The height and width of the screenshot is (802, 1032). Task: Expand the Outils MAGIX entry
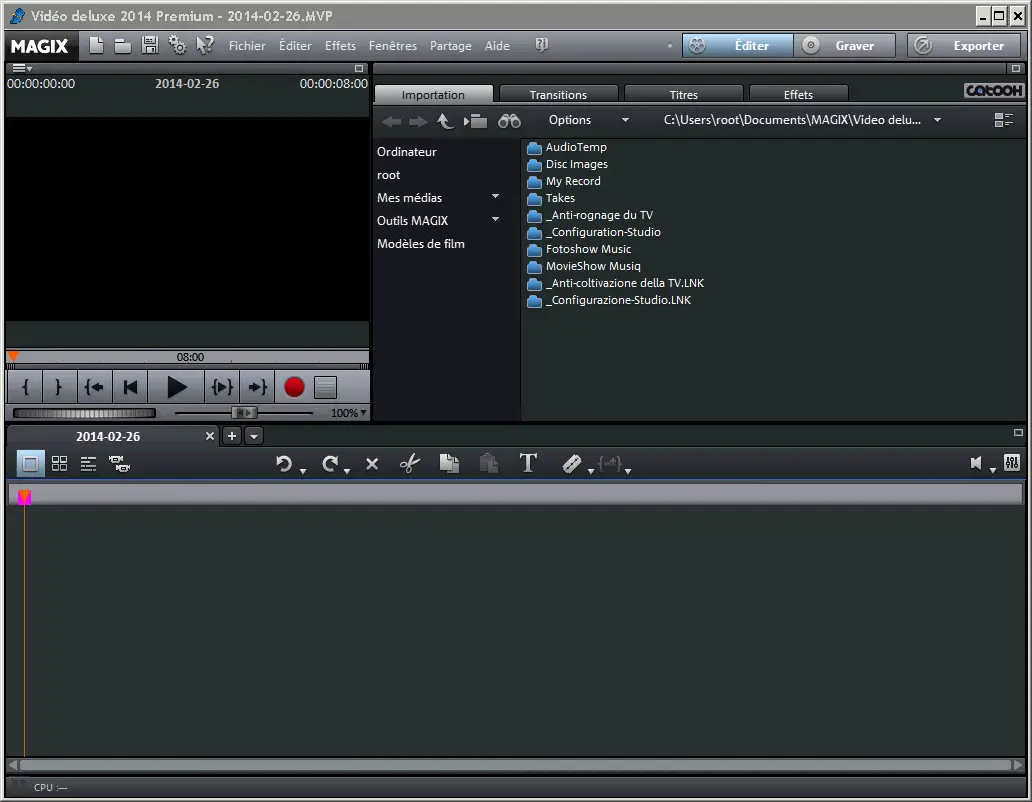click(496, 220)
